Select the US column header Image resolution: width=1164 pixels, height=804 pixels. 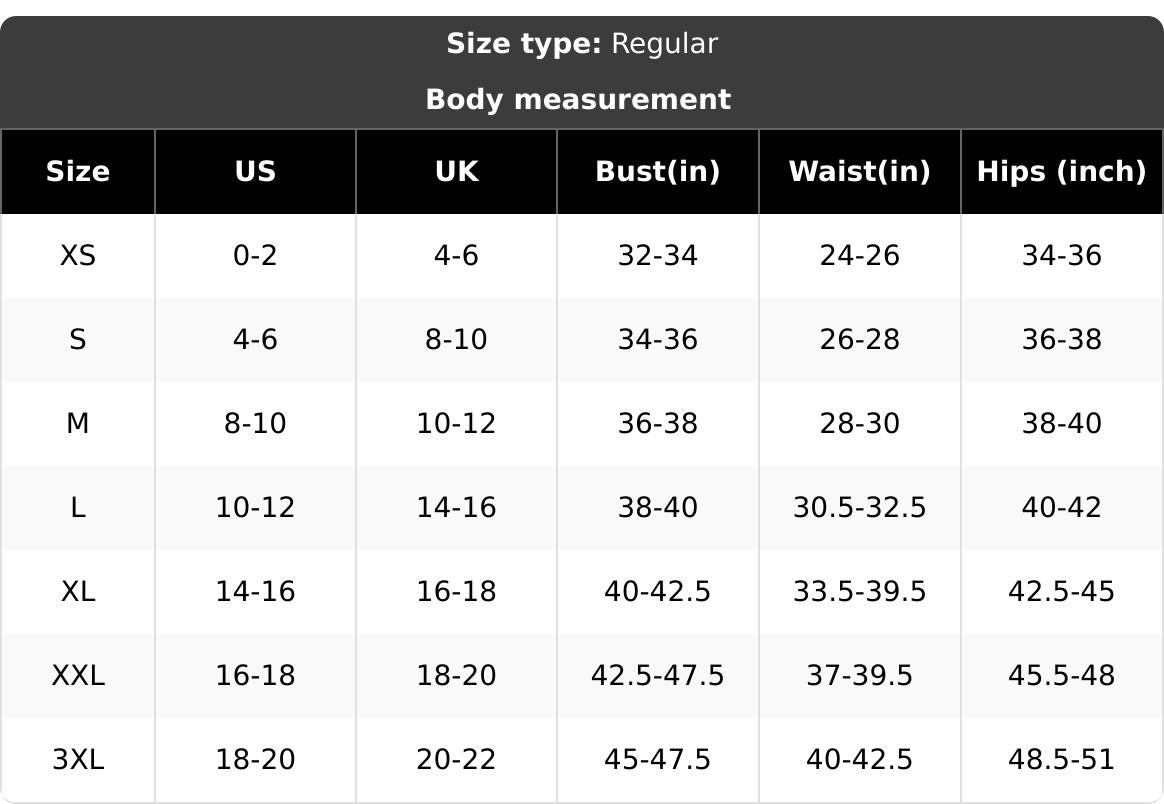click(255, 171)
